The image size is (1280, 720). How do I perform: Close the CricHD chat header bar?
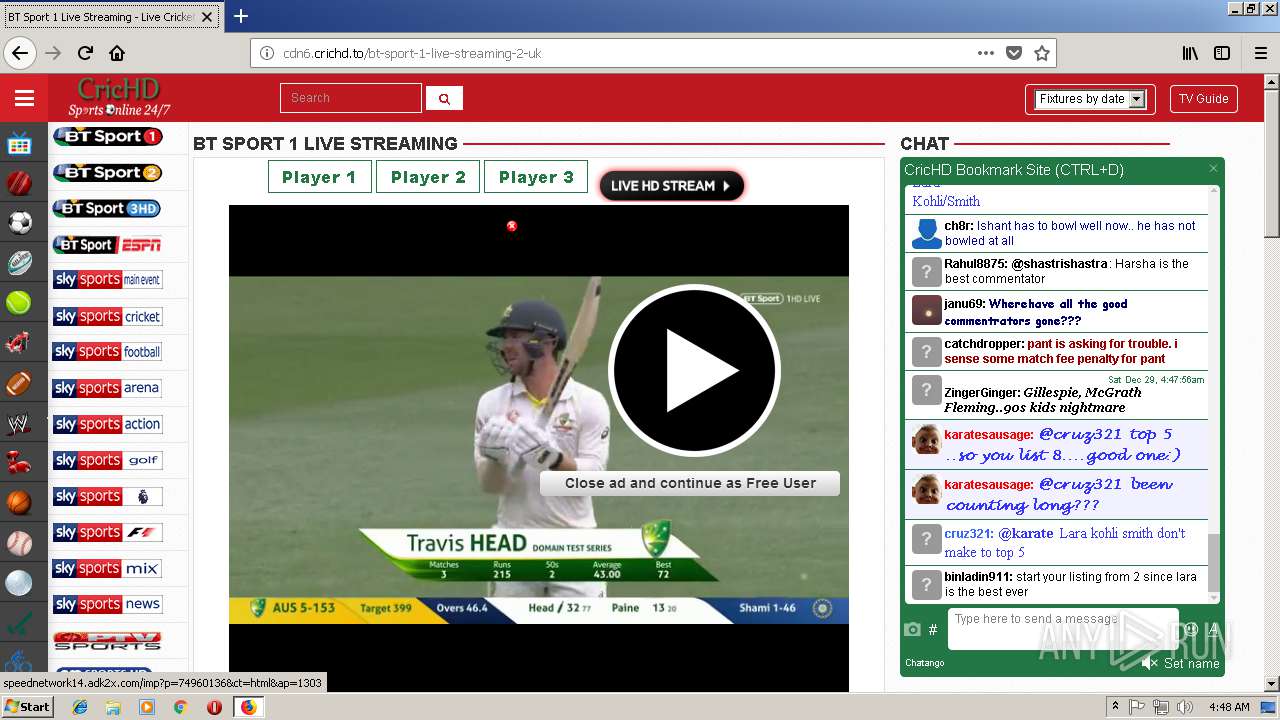point(1213,169)
